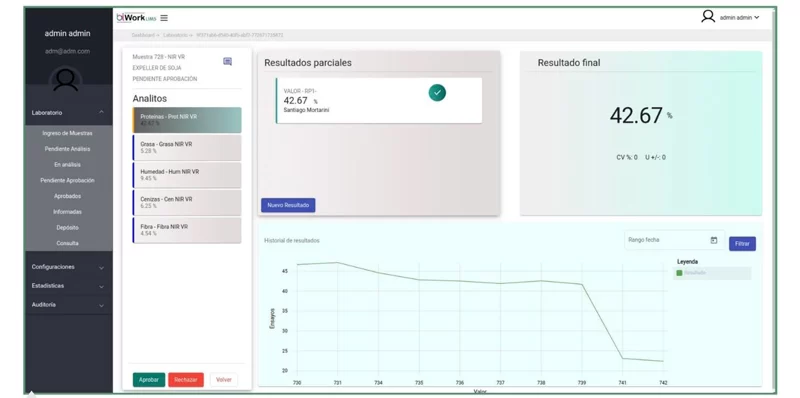
Task: Open Ingreso de Muestras in sidebar
Action: pos(67,133)
